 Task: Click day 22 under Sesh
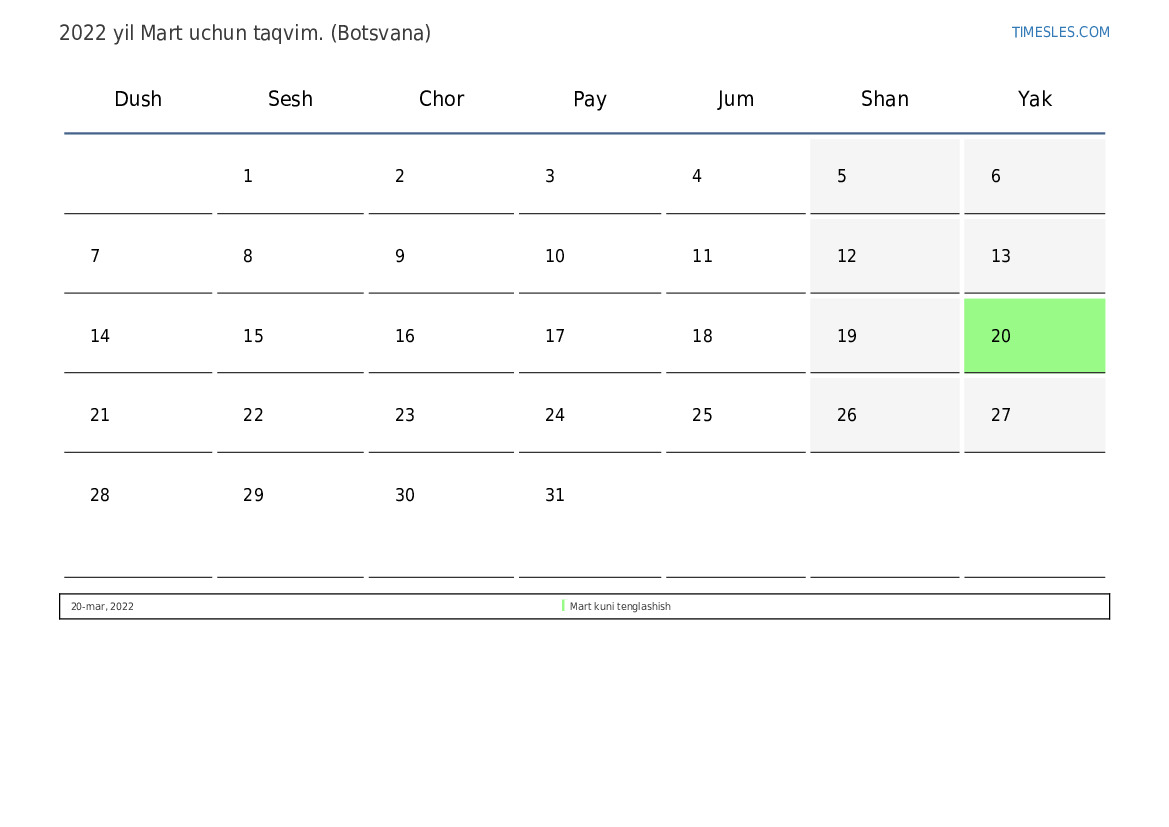[254, 416]
